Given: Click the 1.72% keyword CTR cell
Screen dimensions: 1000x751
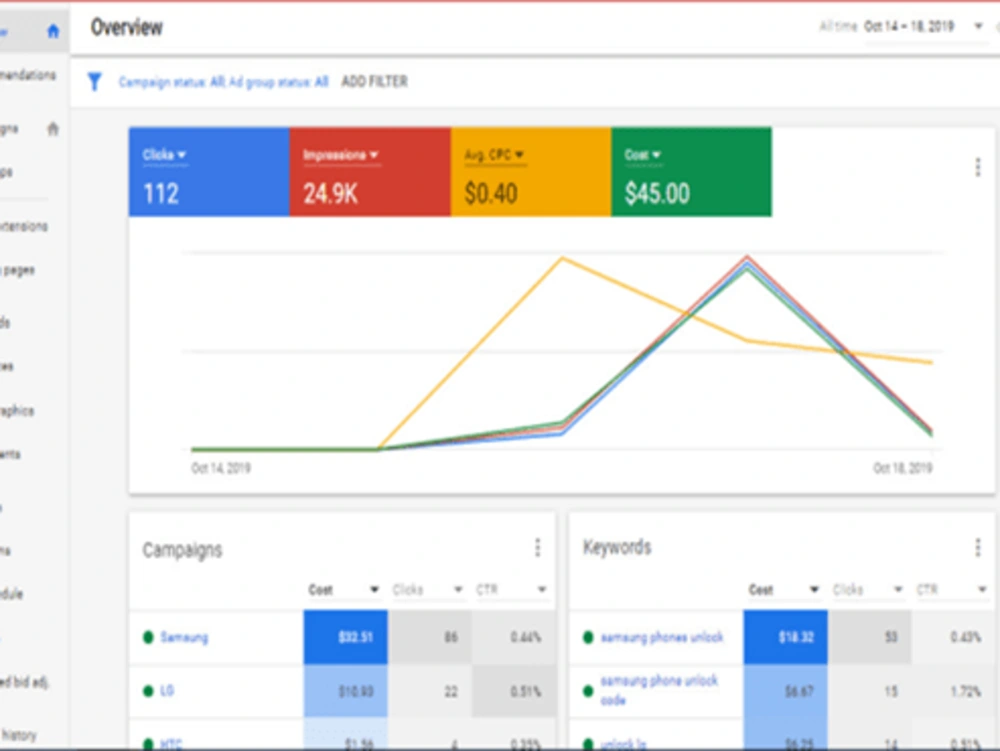Looking at the screenshot, I should [x=953, y=691].
